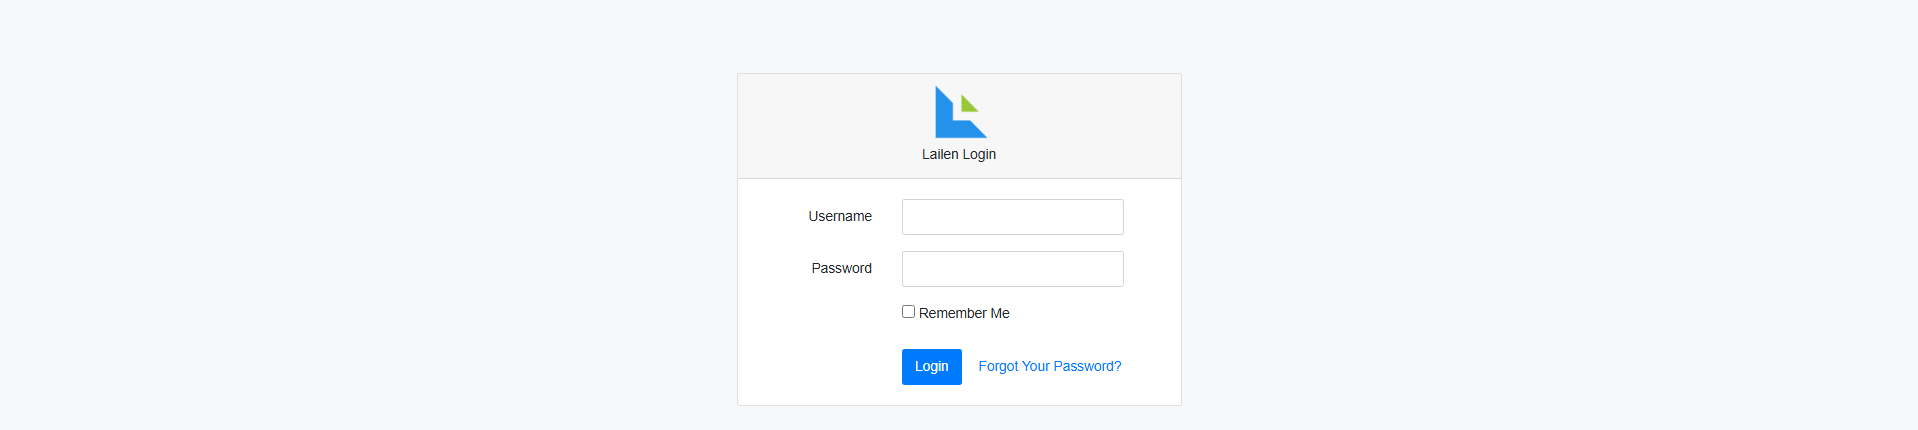
Task: Click the Lailen Login heading text
Action: coord(959,154)
